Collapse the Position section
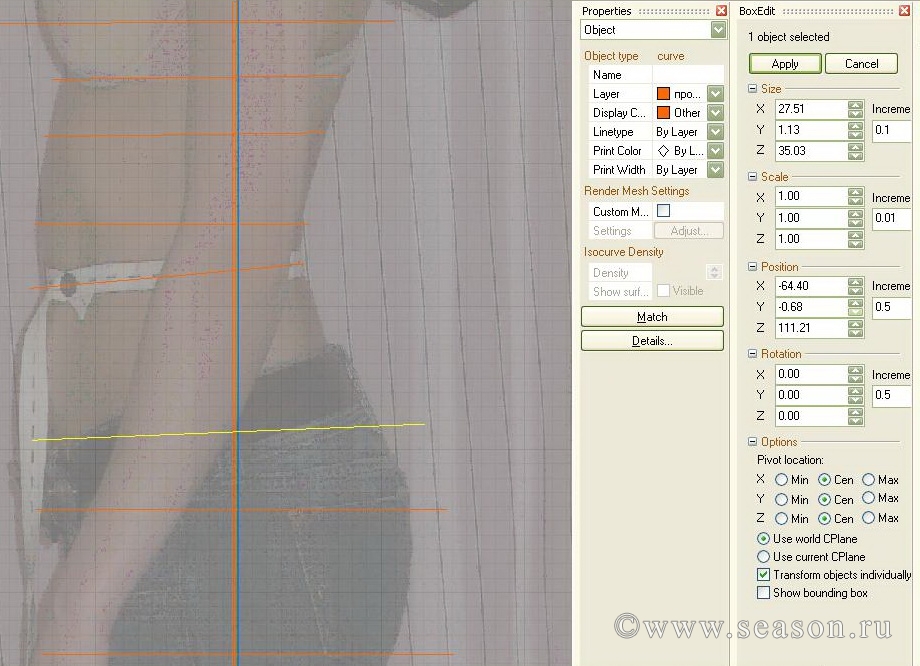 click(753, 267)
